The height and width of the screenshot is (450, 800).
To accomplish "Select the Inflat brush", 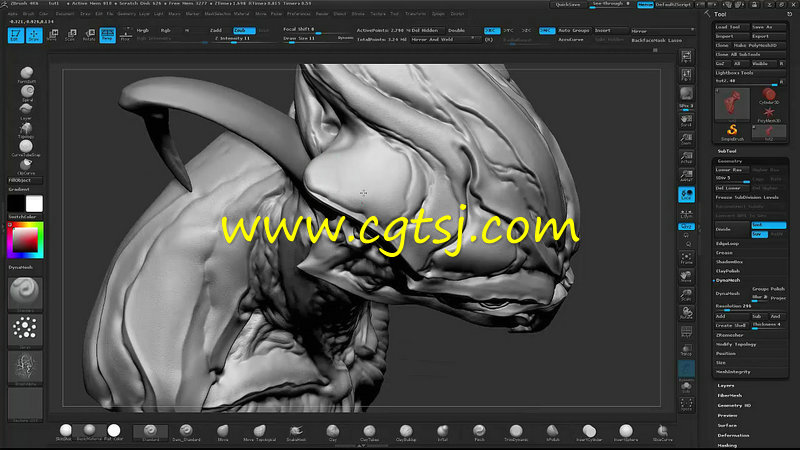I will tap(442, 432).
